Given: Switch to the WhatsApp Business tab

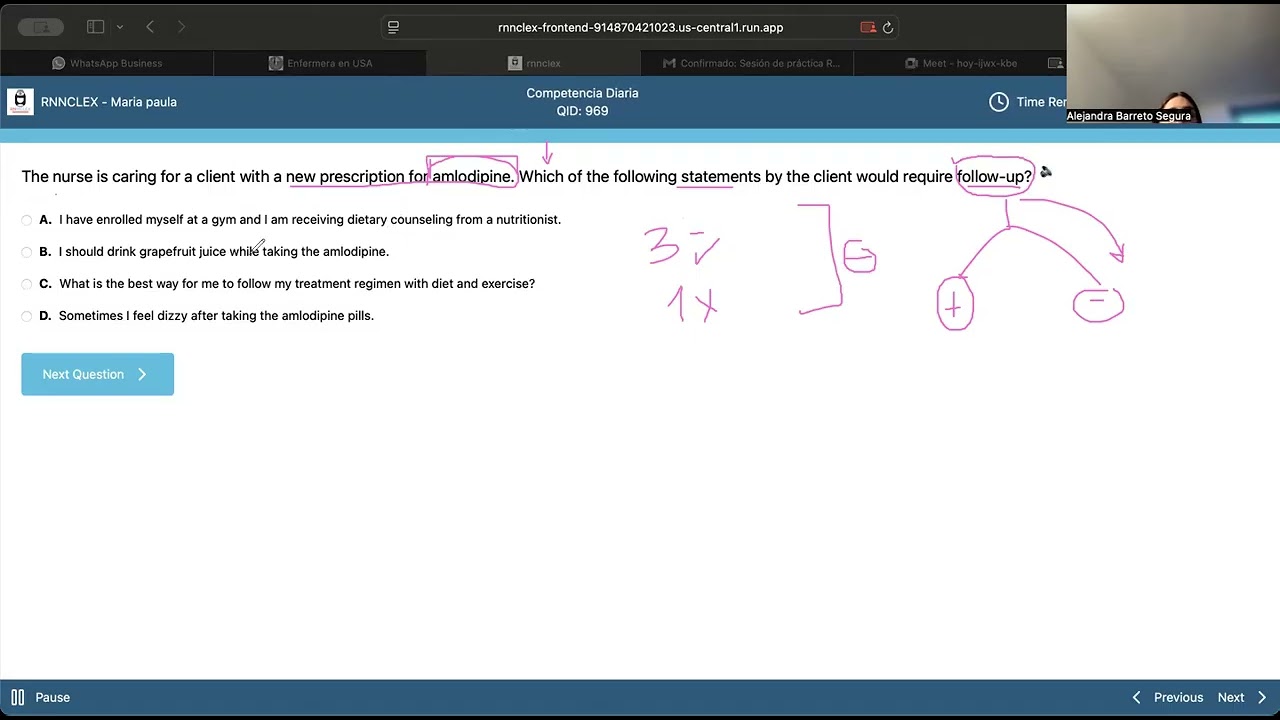Looking at the screenshot, I should coord(107,63).
